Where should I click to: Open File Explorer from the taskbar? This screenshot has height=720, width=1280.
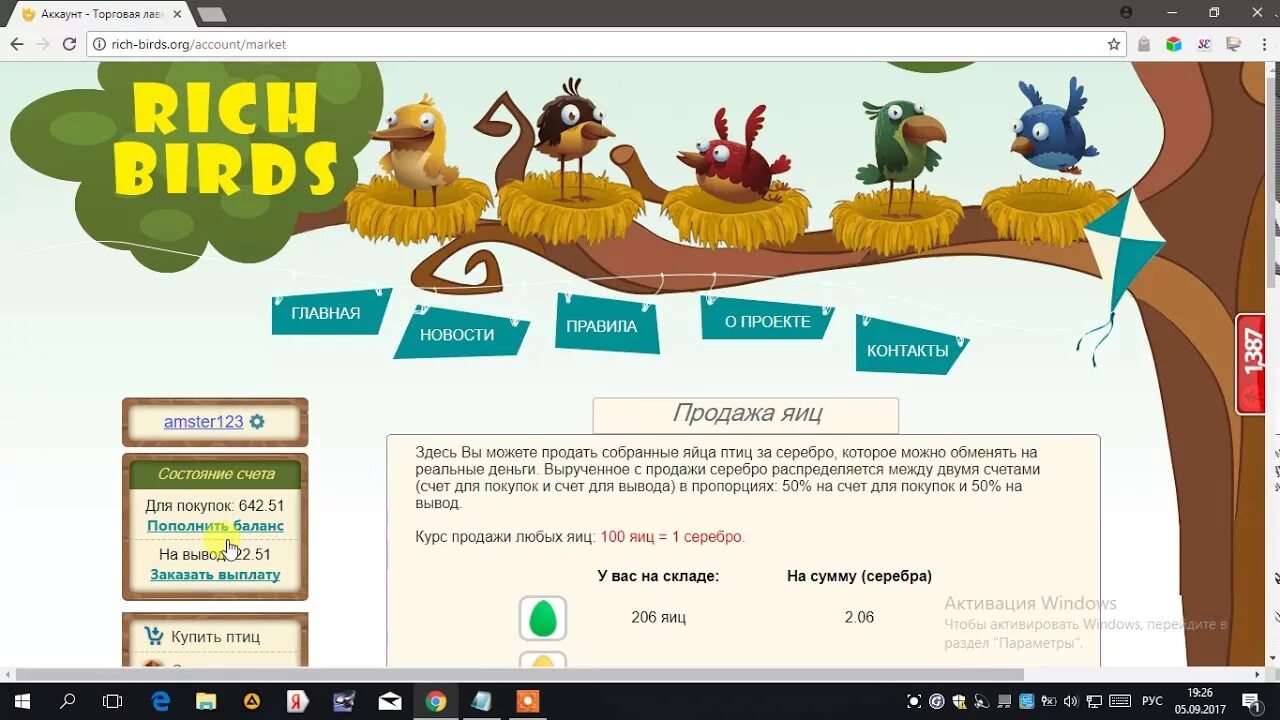coord(206,701)
